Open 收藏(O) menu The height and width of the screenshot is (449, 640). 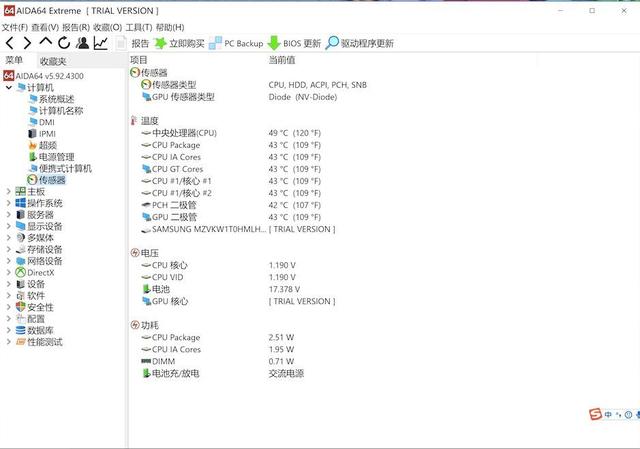(107, 27)
